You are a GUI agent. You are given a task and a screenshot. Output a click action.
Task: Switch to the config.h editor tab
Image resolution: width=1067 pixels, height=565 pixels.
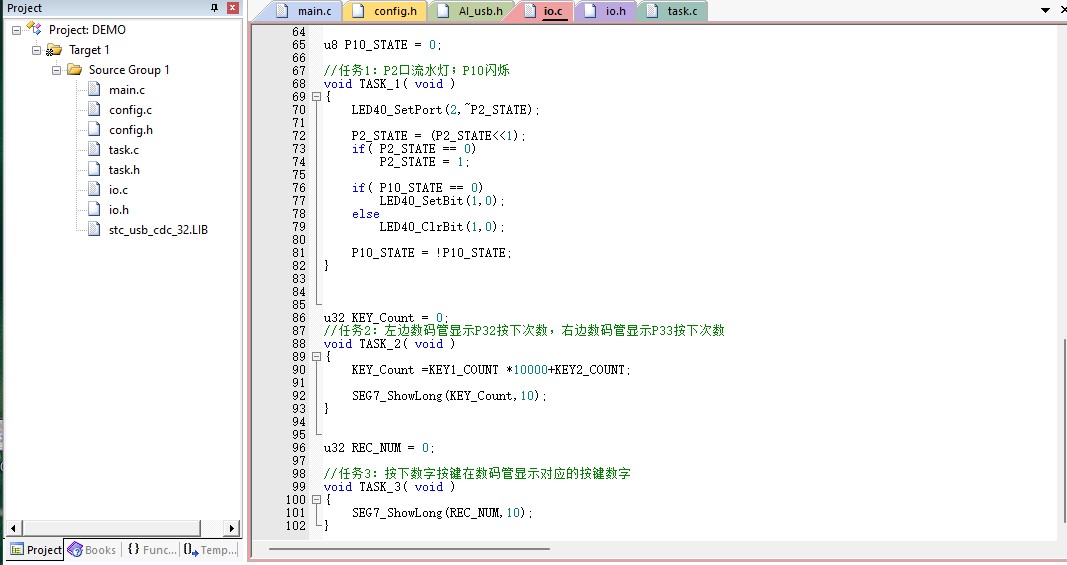(386, 11)
